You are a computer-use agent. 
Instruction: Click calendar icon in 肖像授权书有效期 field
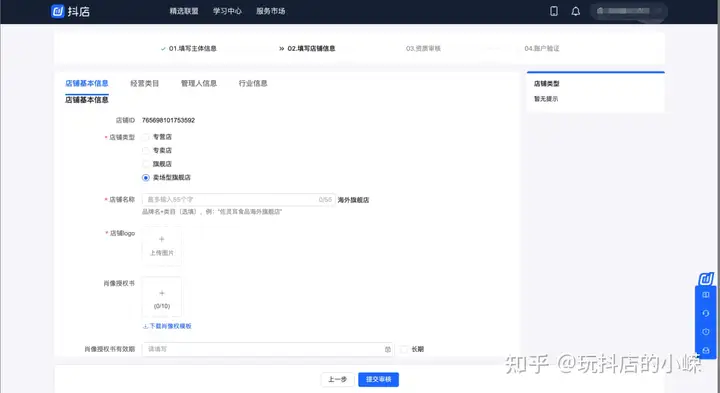[x=388, y=349]
